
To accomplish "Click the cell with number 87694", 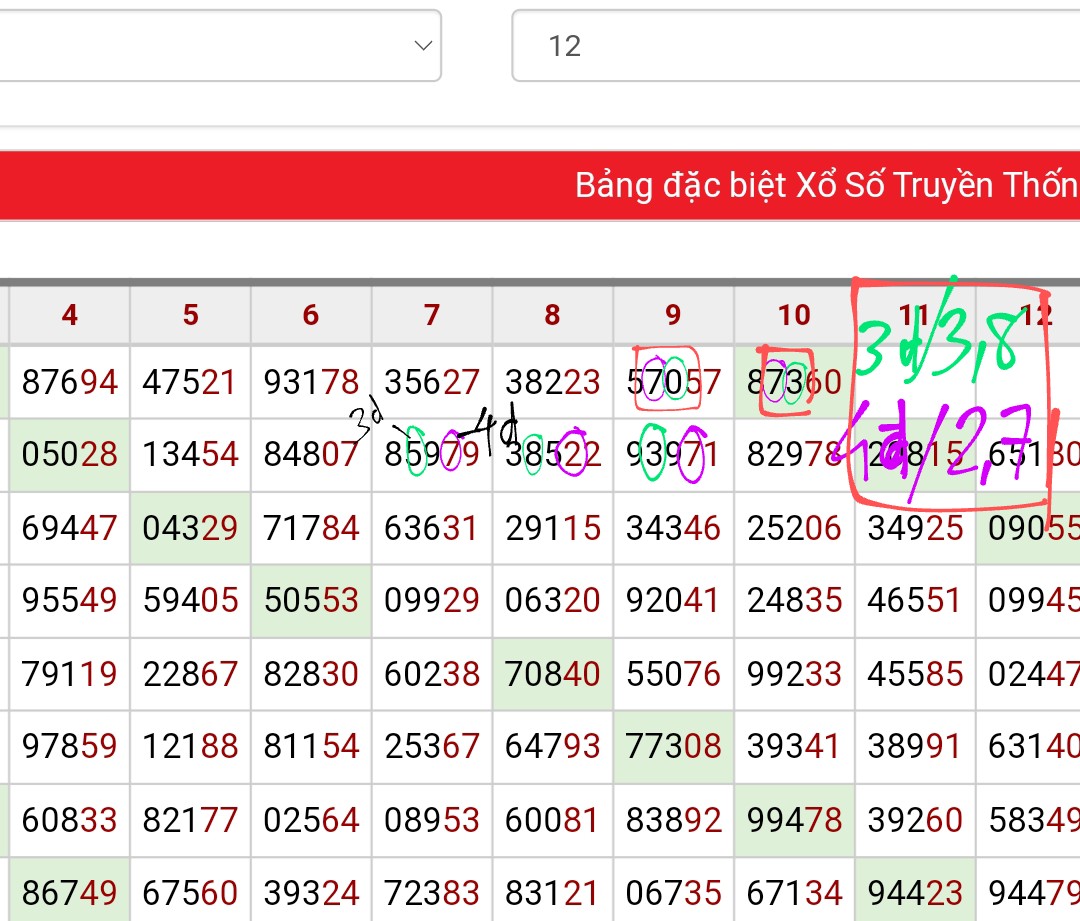I will [69, 382].
